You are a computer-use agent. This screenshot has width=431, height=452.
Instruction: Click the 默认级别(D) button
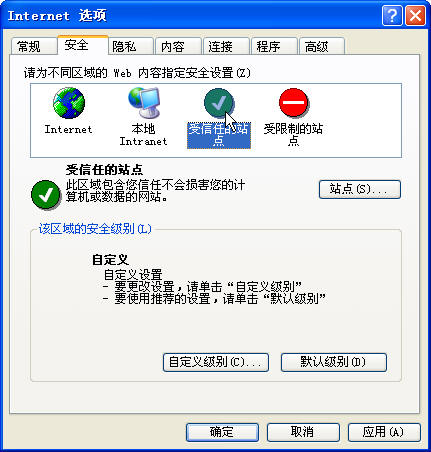(334, 362)
